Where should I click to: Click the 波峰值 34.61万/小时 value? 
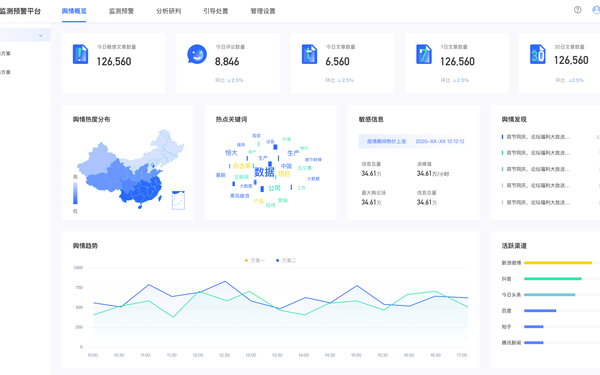[x=433, y=174]
